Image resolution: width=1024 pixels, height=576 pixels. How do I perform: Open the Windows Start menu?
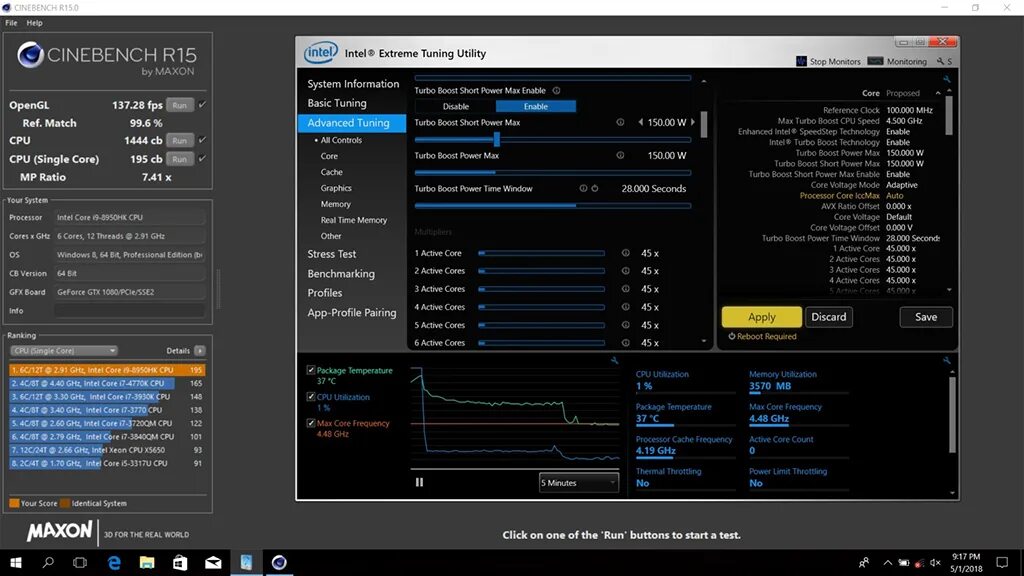pyautogui.click(x=16, y=562)
